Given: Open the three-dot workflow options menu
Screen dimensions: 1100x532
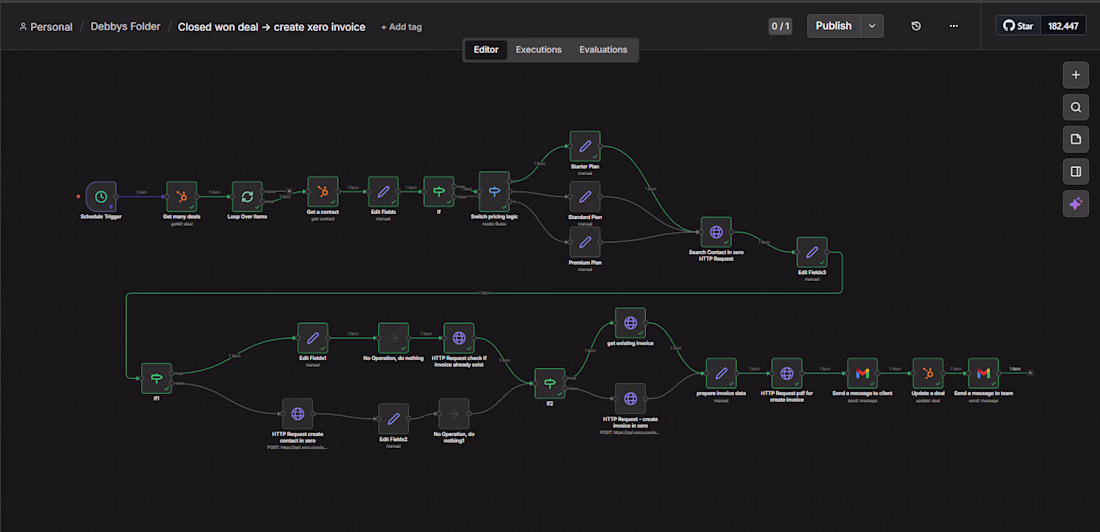Looking at the screenshot, I should (x=953, y=26).
